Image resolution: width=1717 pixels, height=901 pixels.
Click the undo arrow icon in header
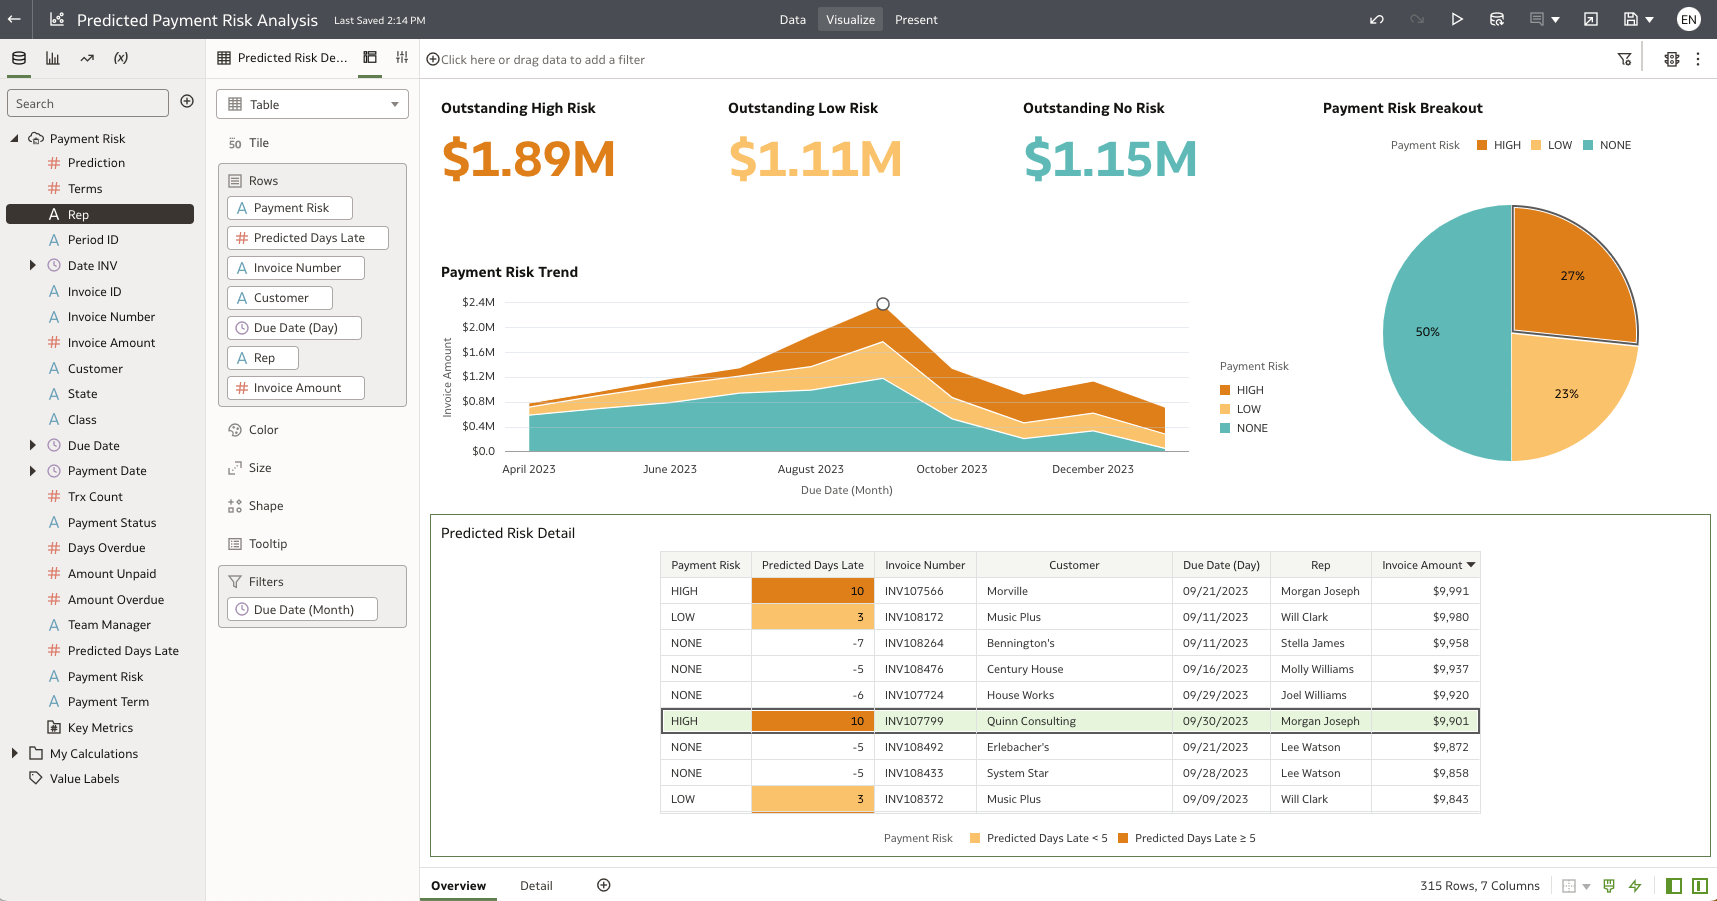pyautogui.click(x=1377, y=20)
